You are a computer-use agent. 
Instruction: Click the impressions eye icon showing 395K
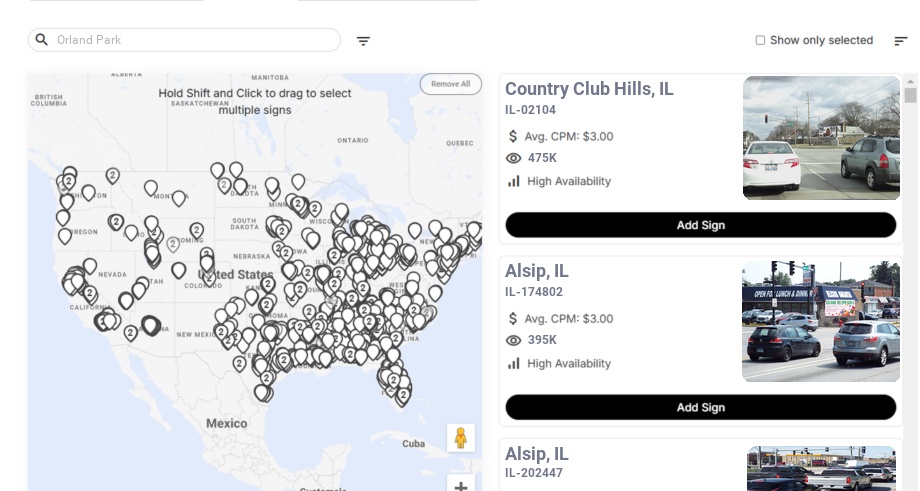coord(513,340)
